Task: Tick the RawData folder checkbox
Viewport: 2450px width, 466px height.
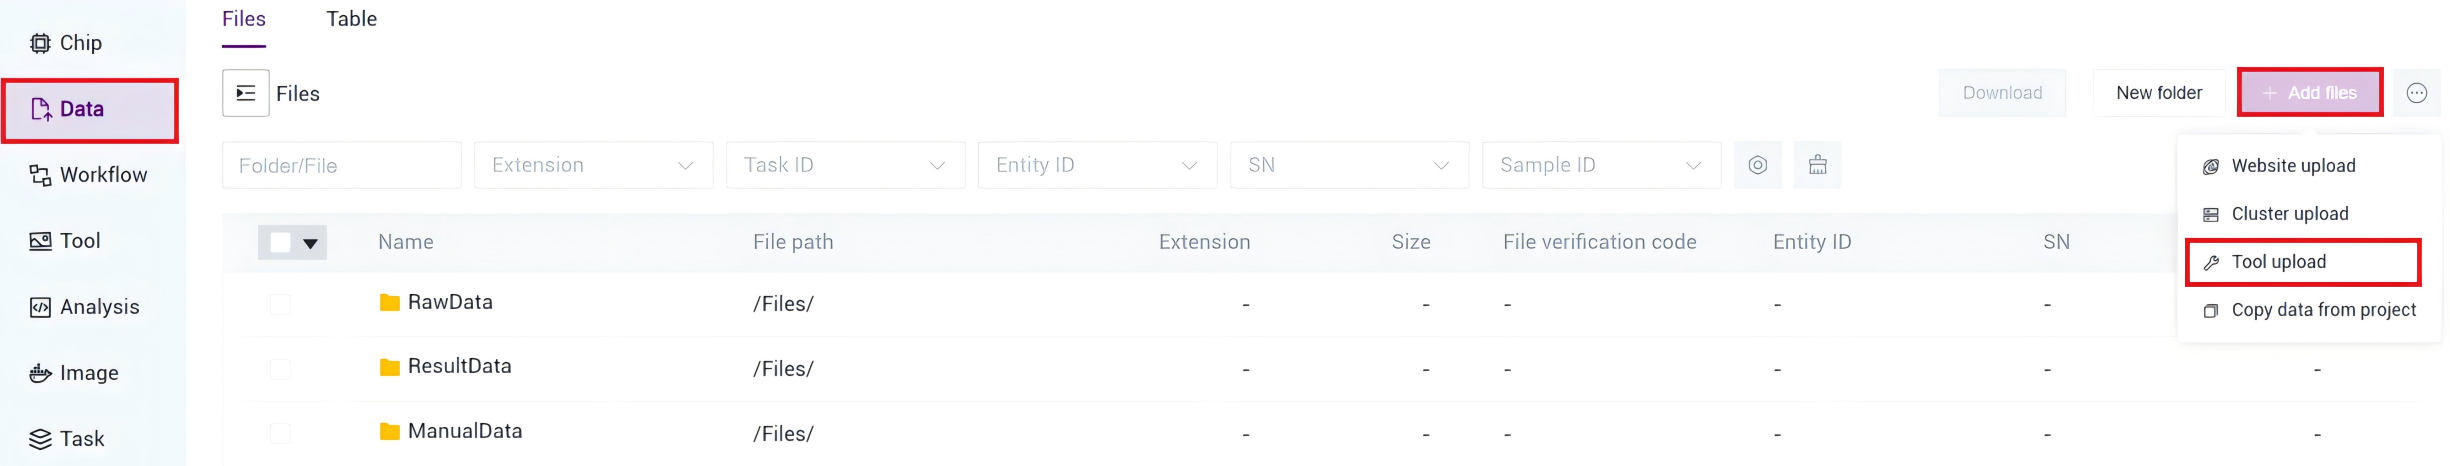Action: point(280,303)
